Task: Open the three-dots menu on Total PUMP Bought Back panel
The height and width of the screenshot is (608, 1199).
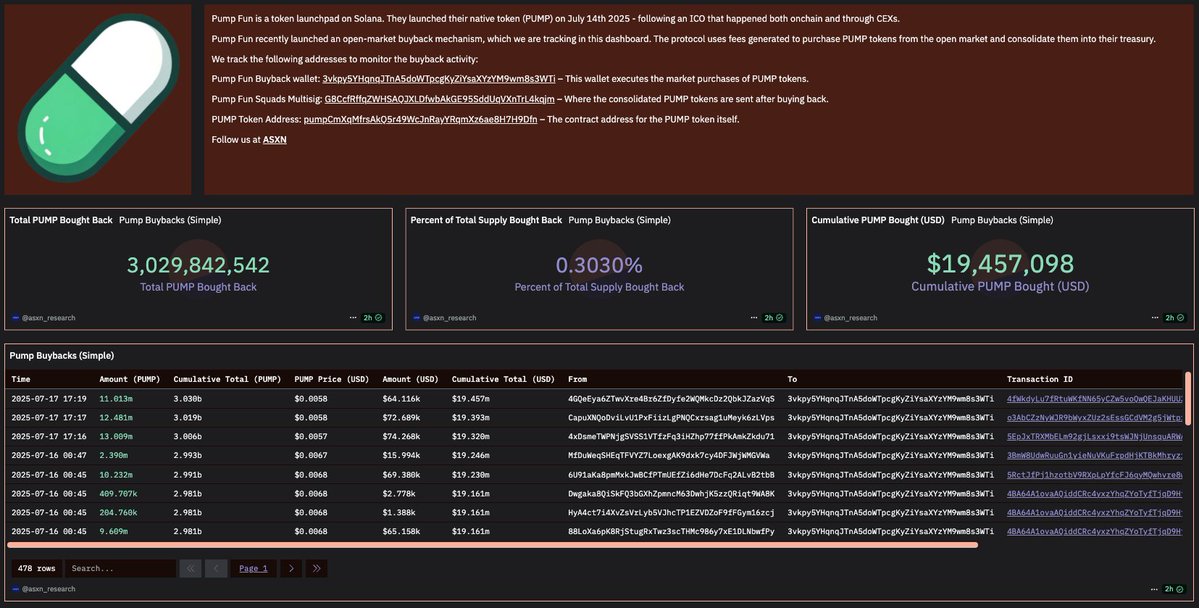Action: coord(353,317)
